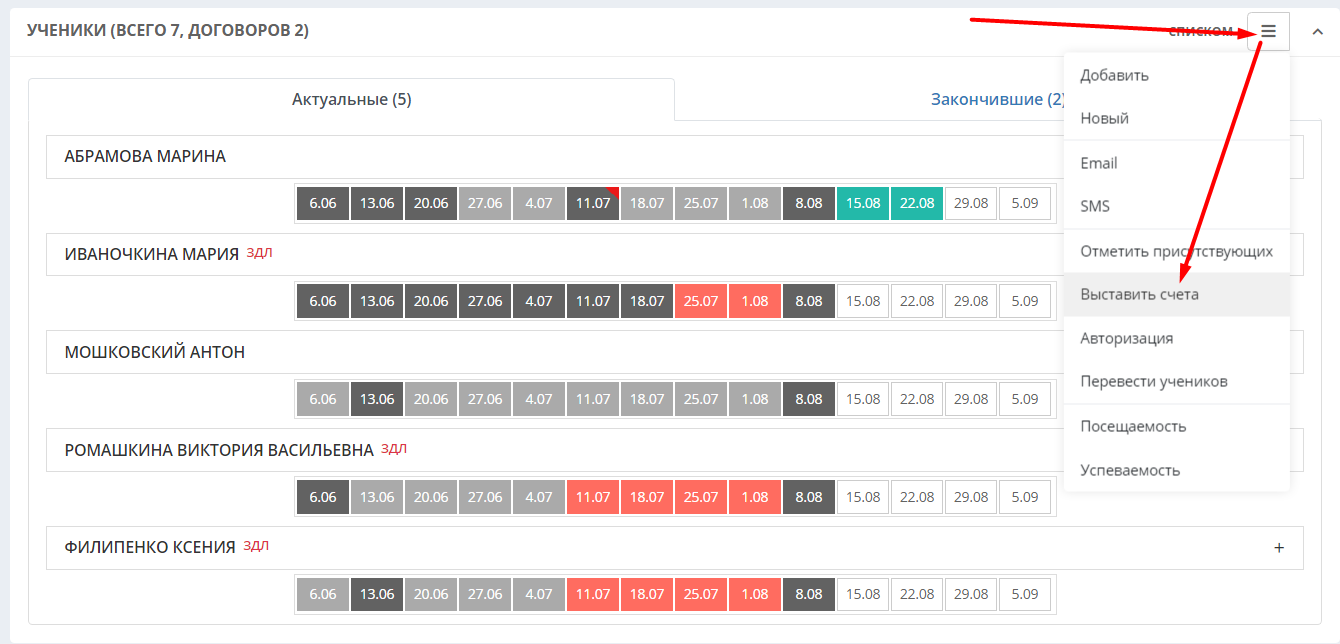This screenshot has height=644, width=1340.
Task: Select red 25.07 cell for Иваночкина Мария
Action: (x=701, y=301)
